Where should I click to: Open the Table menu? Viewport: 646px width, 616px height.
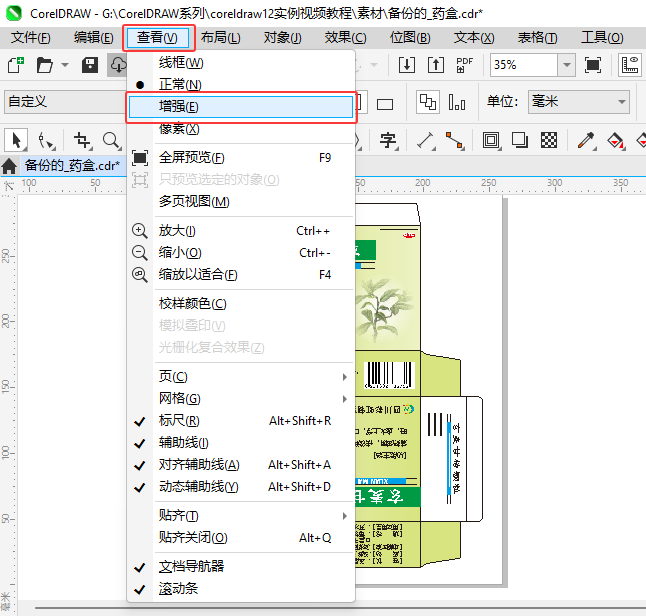(x=537, y=37)
